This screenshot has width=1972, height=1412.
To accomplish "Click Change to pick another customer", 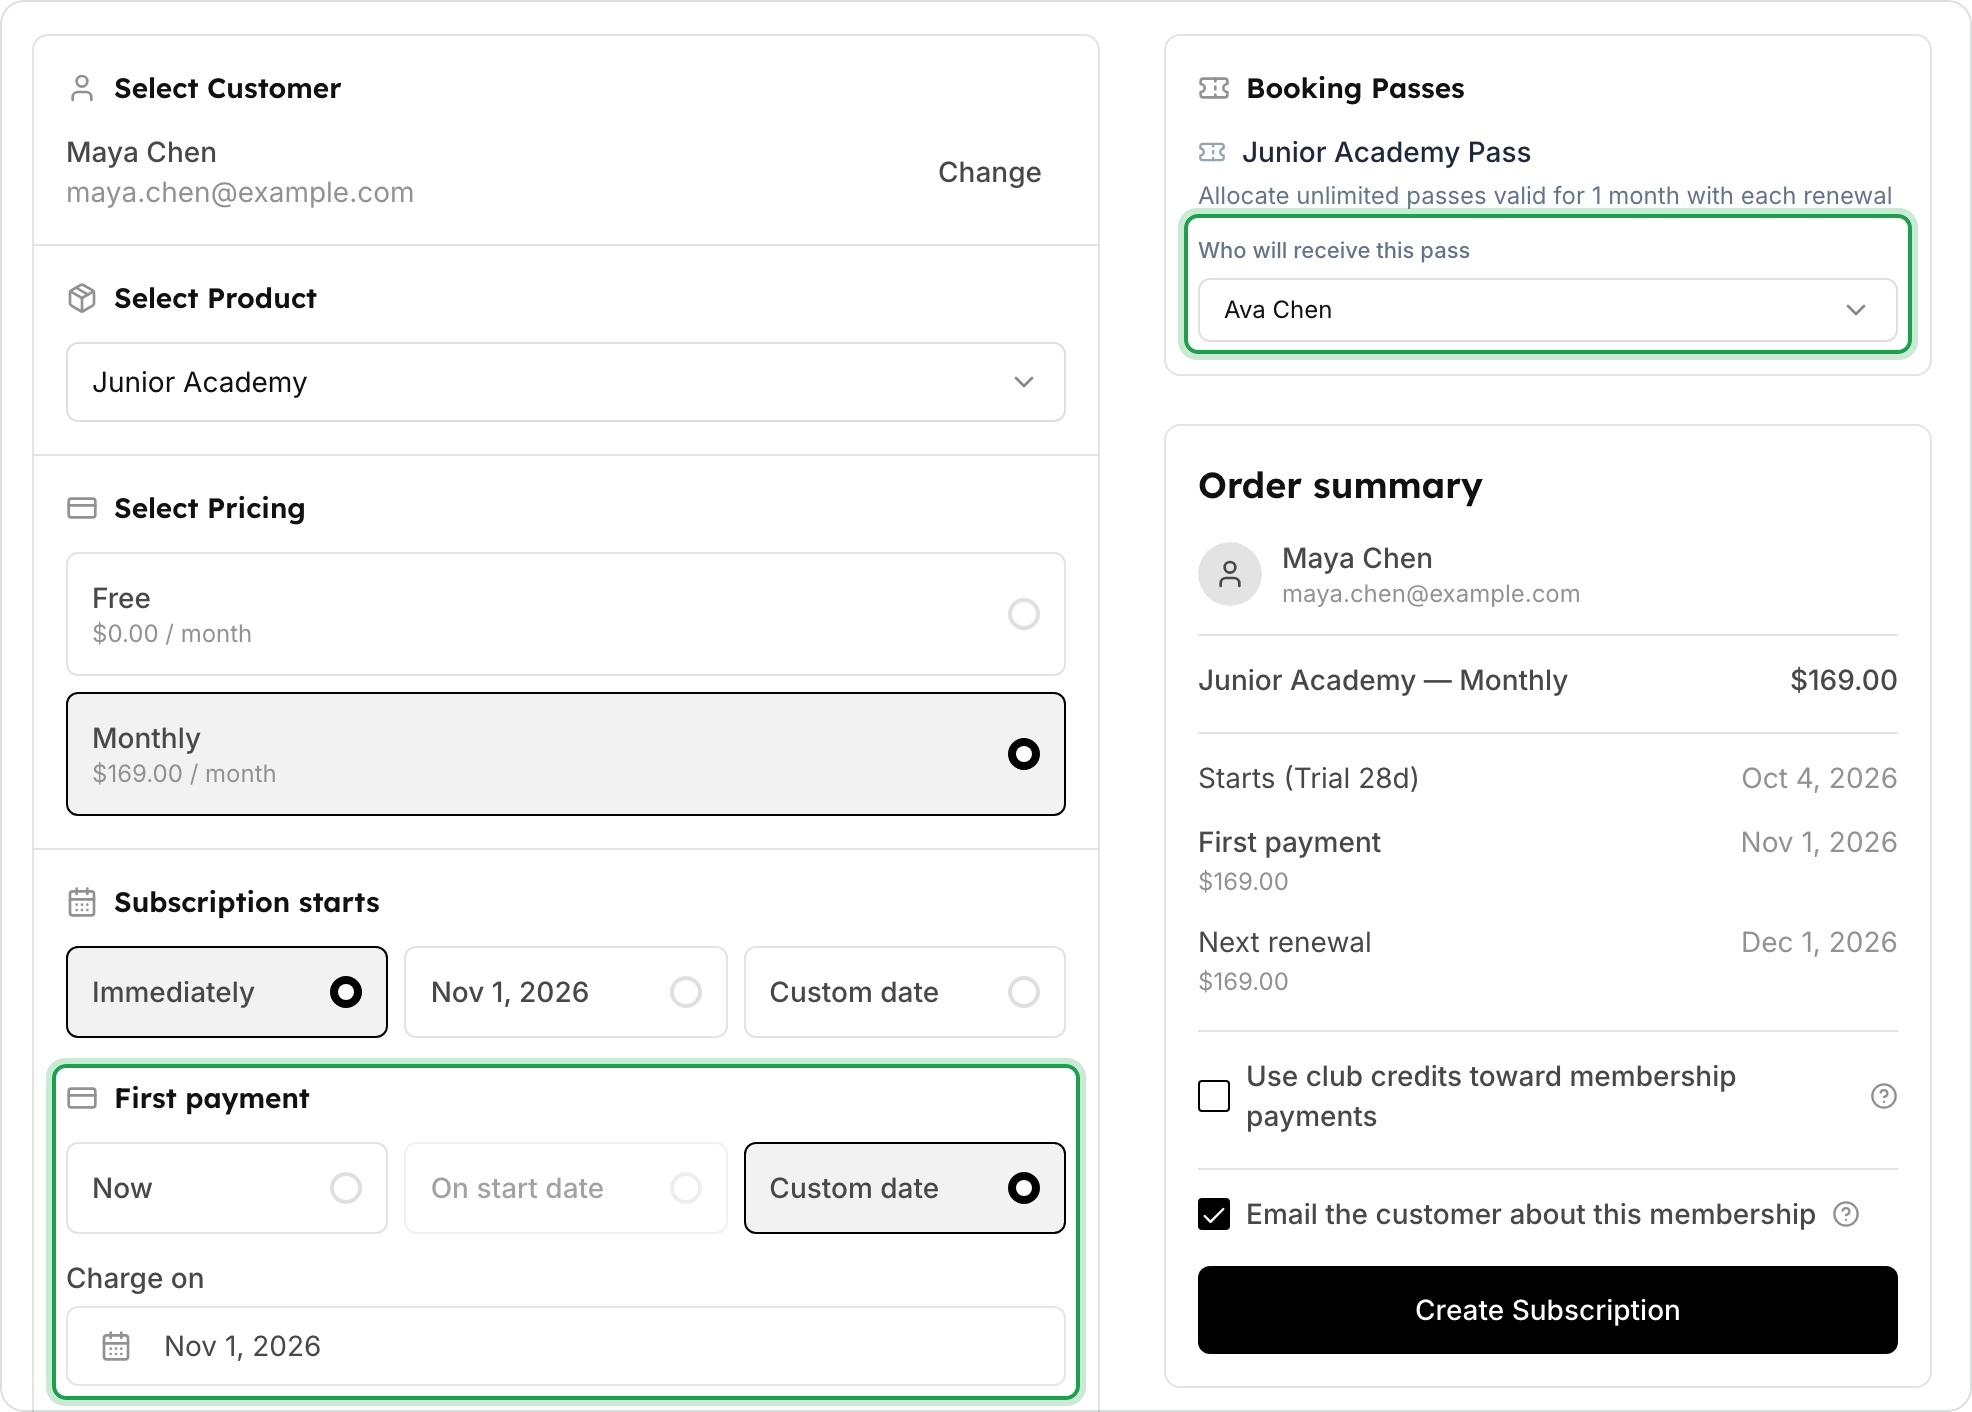I will [x=990, y=172].
